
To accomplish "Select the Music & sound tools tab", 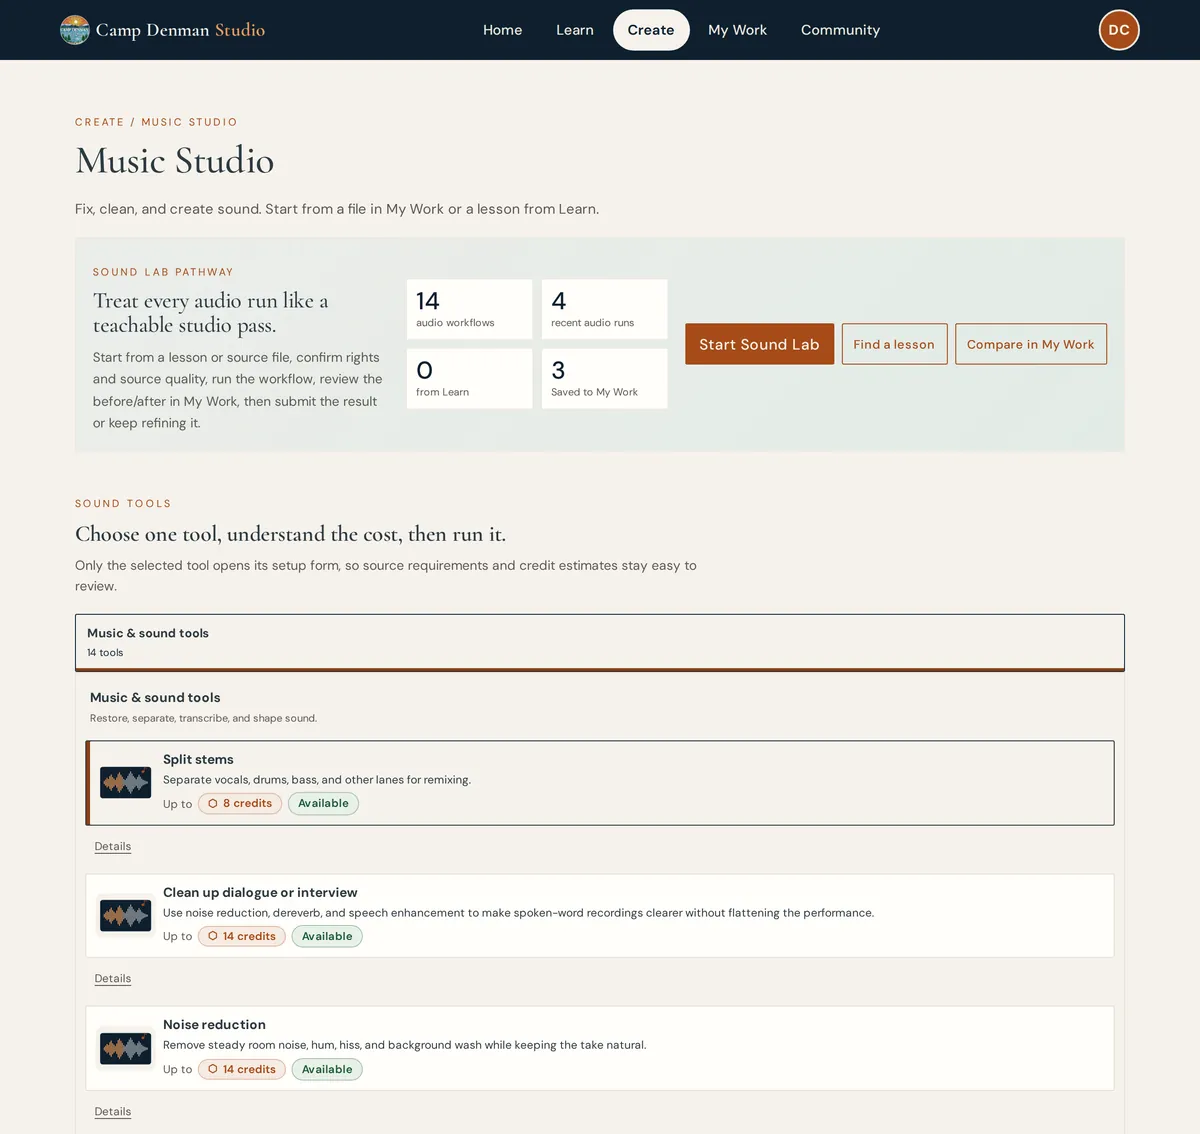I will coord(600,642).
